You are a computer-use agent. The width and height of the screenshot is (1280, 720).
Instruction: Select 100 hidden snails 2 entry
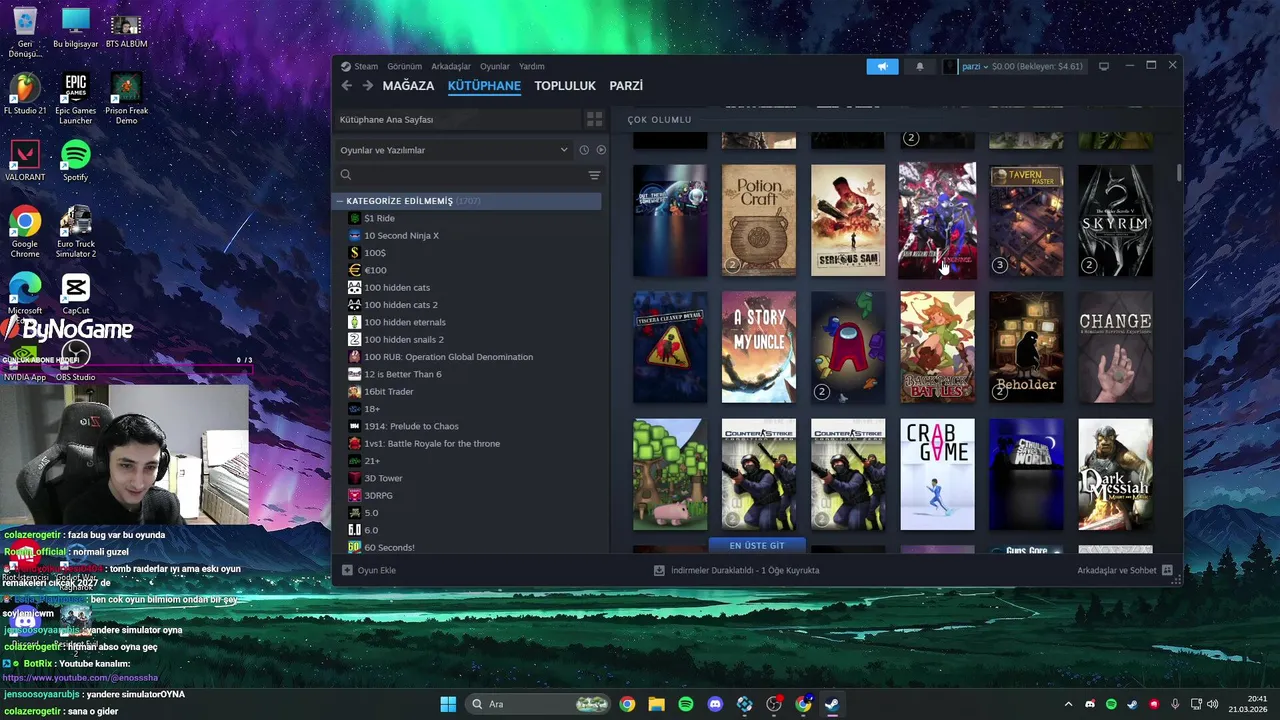(x=403, y=339)
